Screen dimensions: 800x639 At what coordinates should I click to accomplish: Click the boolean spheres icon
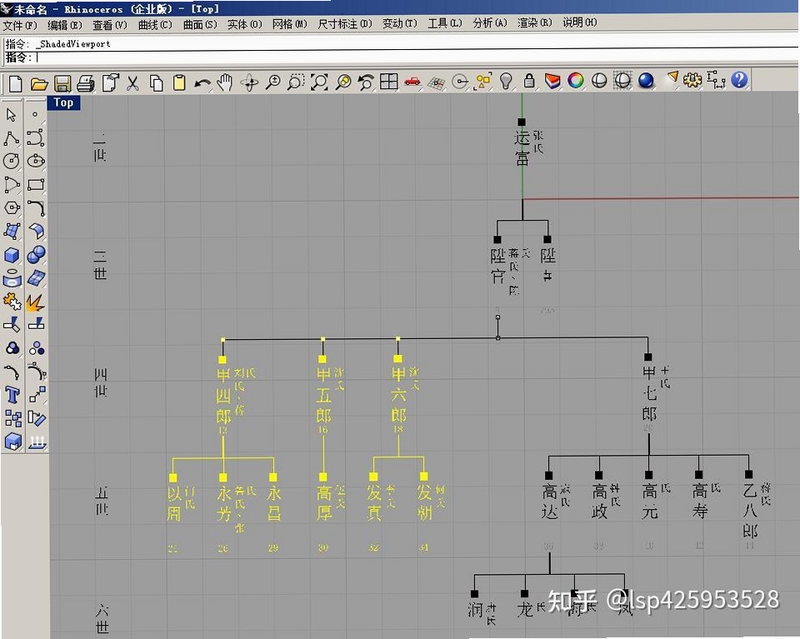(x=36, y=255)
